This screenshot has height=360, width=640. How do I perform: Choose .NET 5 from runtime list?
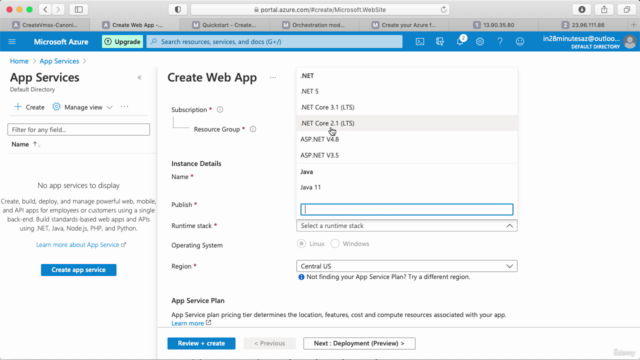click(x=407, y=91)
